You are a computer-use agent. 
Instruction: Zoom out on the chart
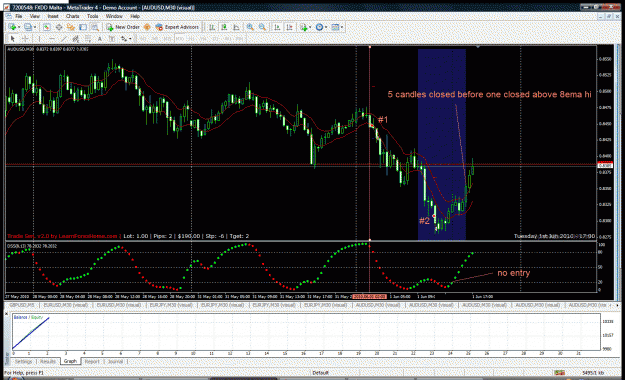click(x=262, y=27)
